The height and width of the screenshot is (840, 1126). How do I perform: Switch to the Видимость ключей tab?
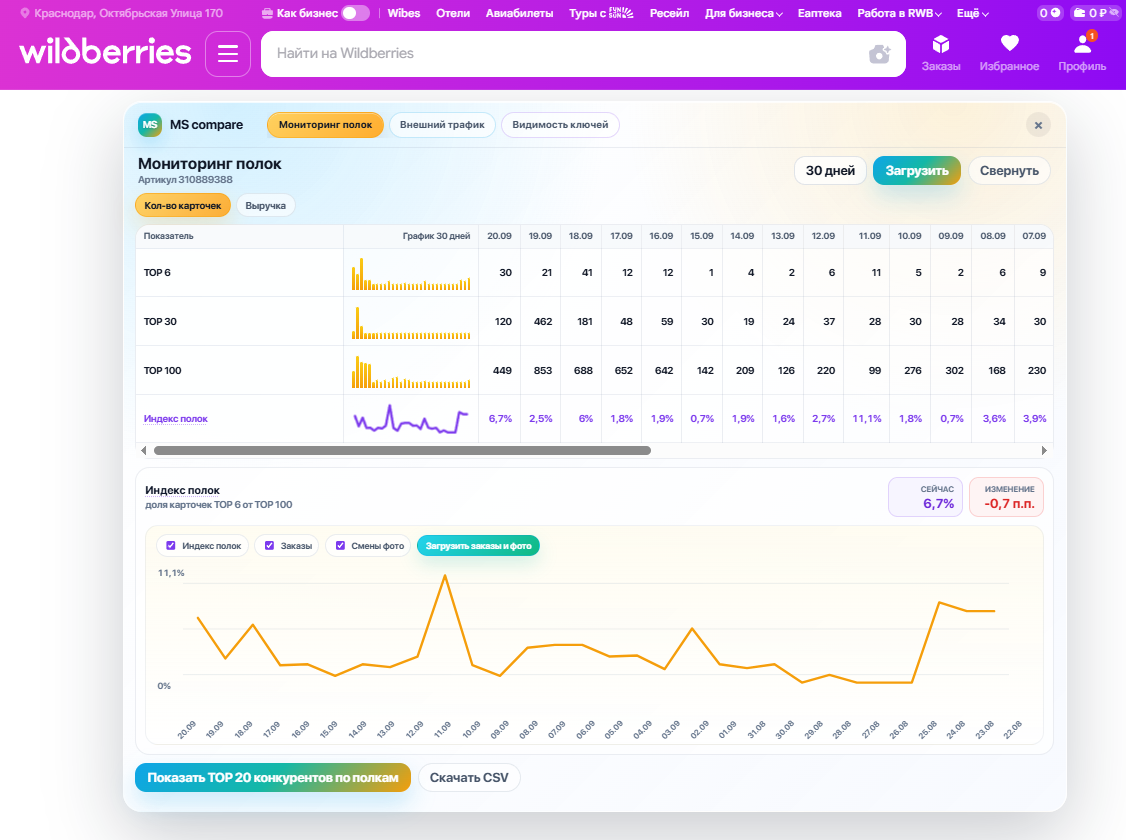pos(560,125)
